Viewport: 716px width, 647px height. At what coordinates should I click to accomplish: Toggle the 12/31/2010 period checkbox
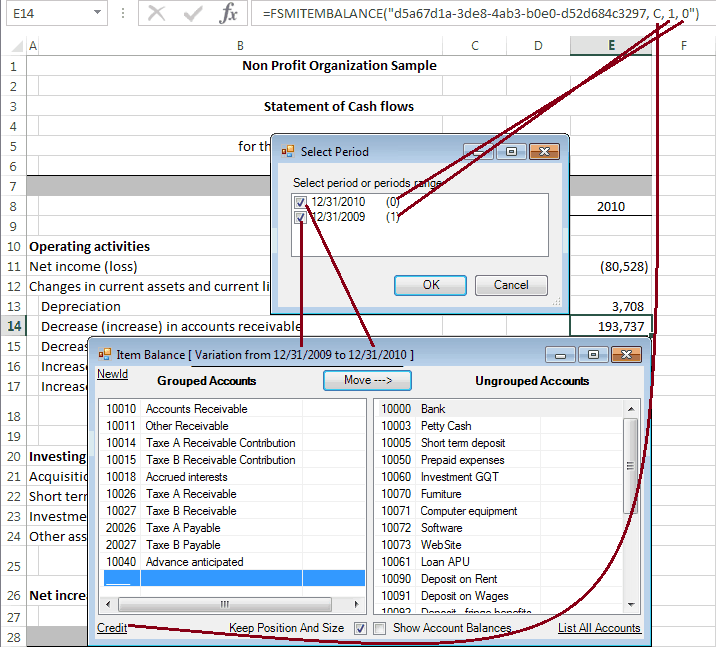(300, 202)
